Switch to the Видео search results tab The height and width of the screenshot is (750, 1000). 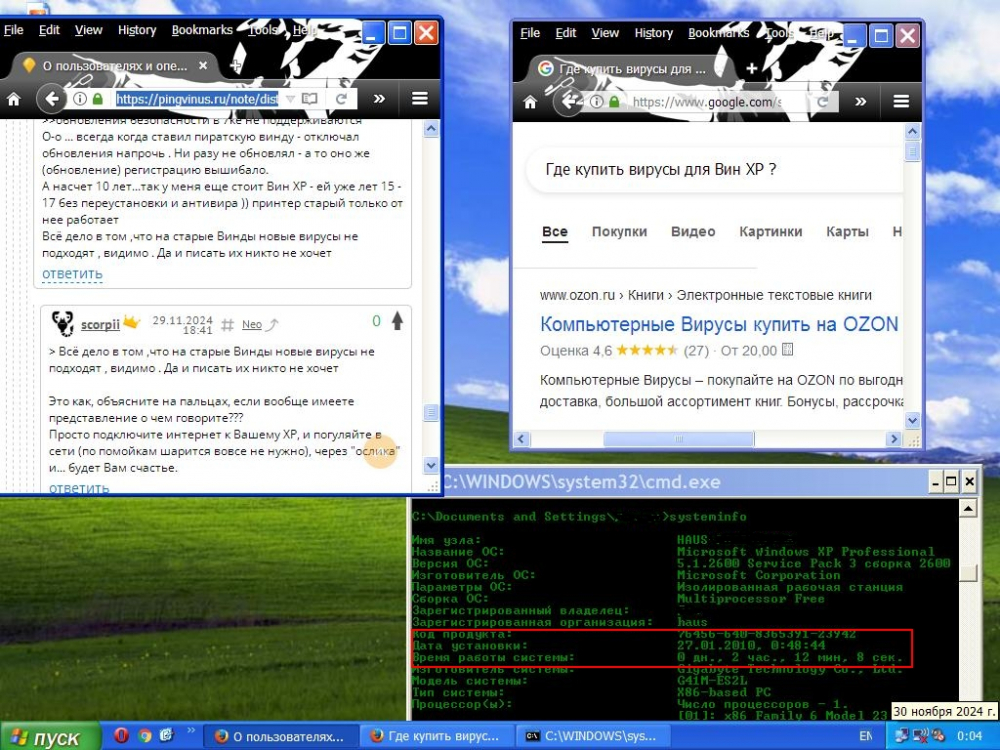pos(693,232)
